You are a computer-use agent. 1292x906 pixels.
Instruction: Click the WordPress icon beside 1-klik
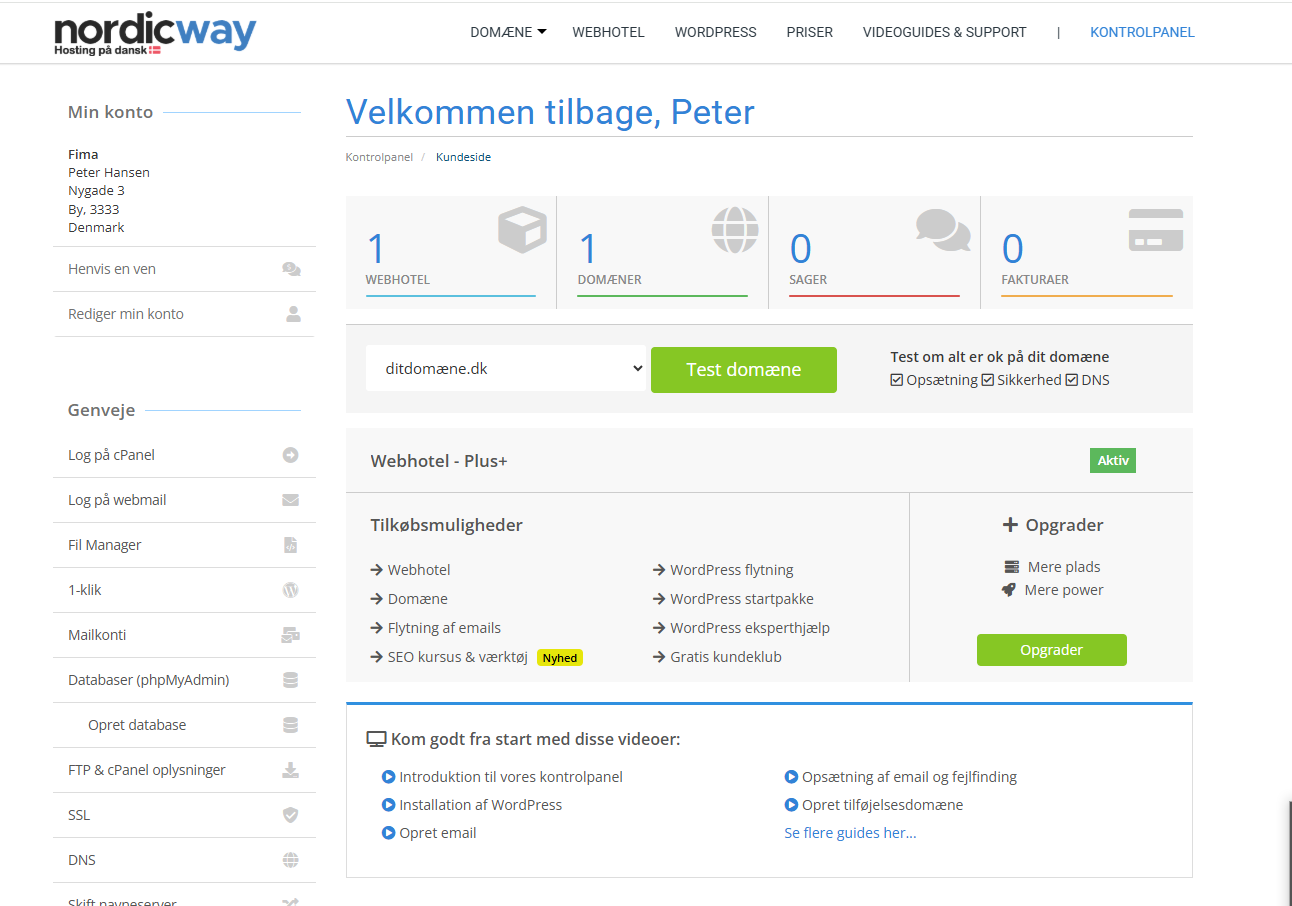tap(290, 590)
